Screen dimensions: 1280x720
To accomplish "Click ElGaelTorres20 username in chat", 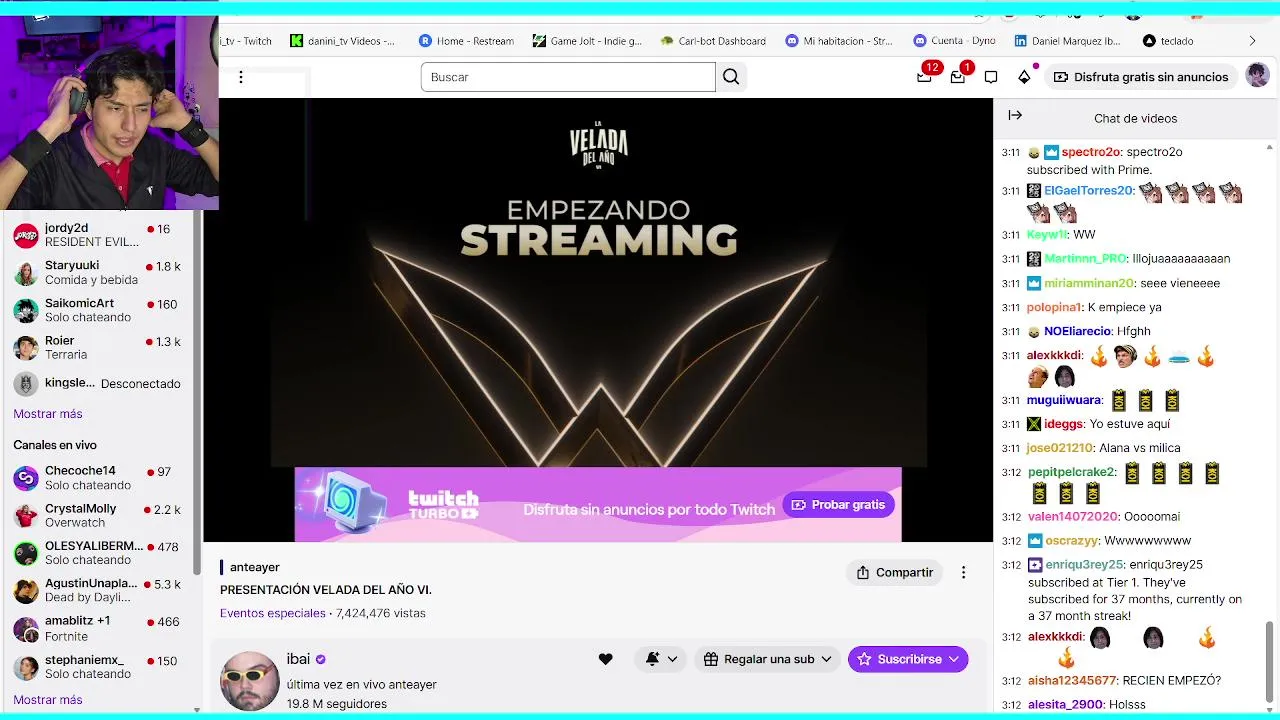I will point(1088,190).
